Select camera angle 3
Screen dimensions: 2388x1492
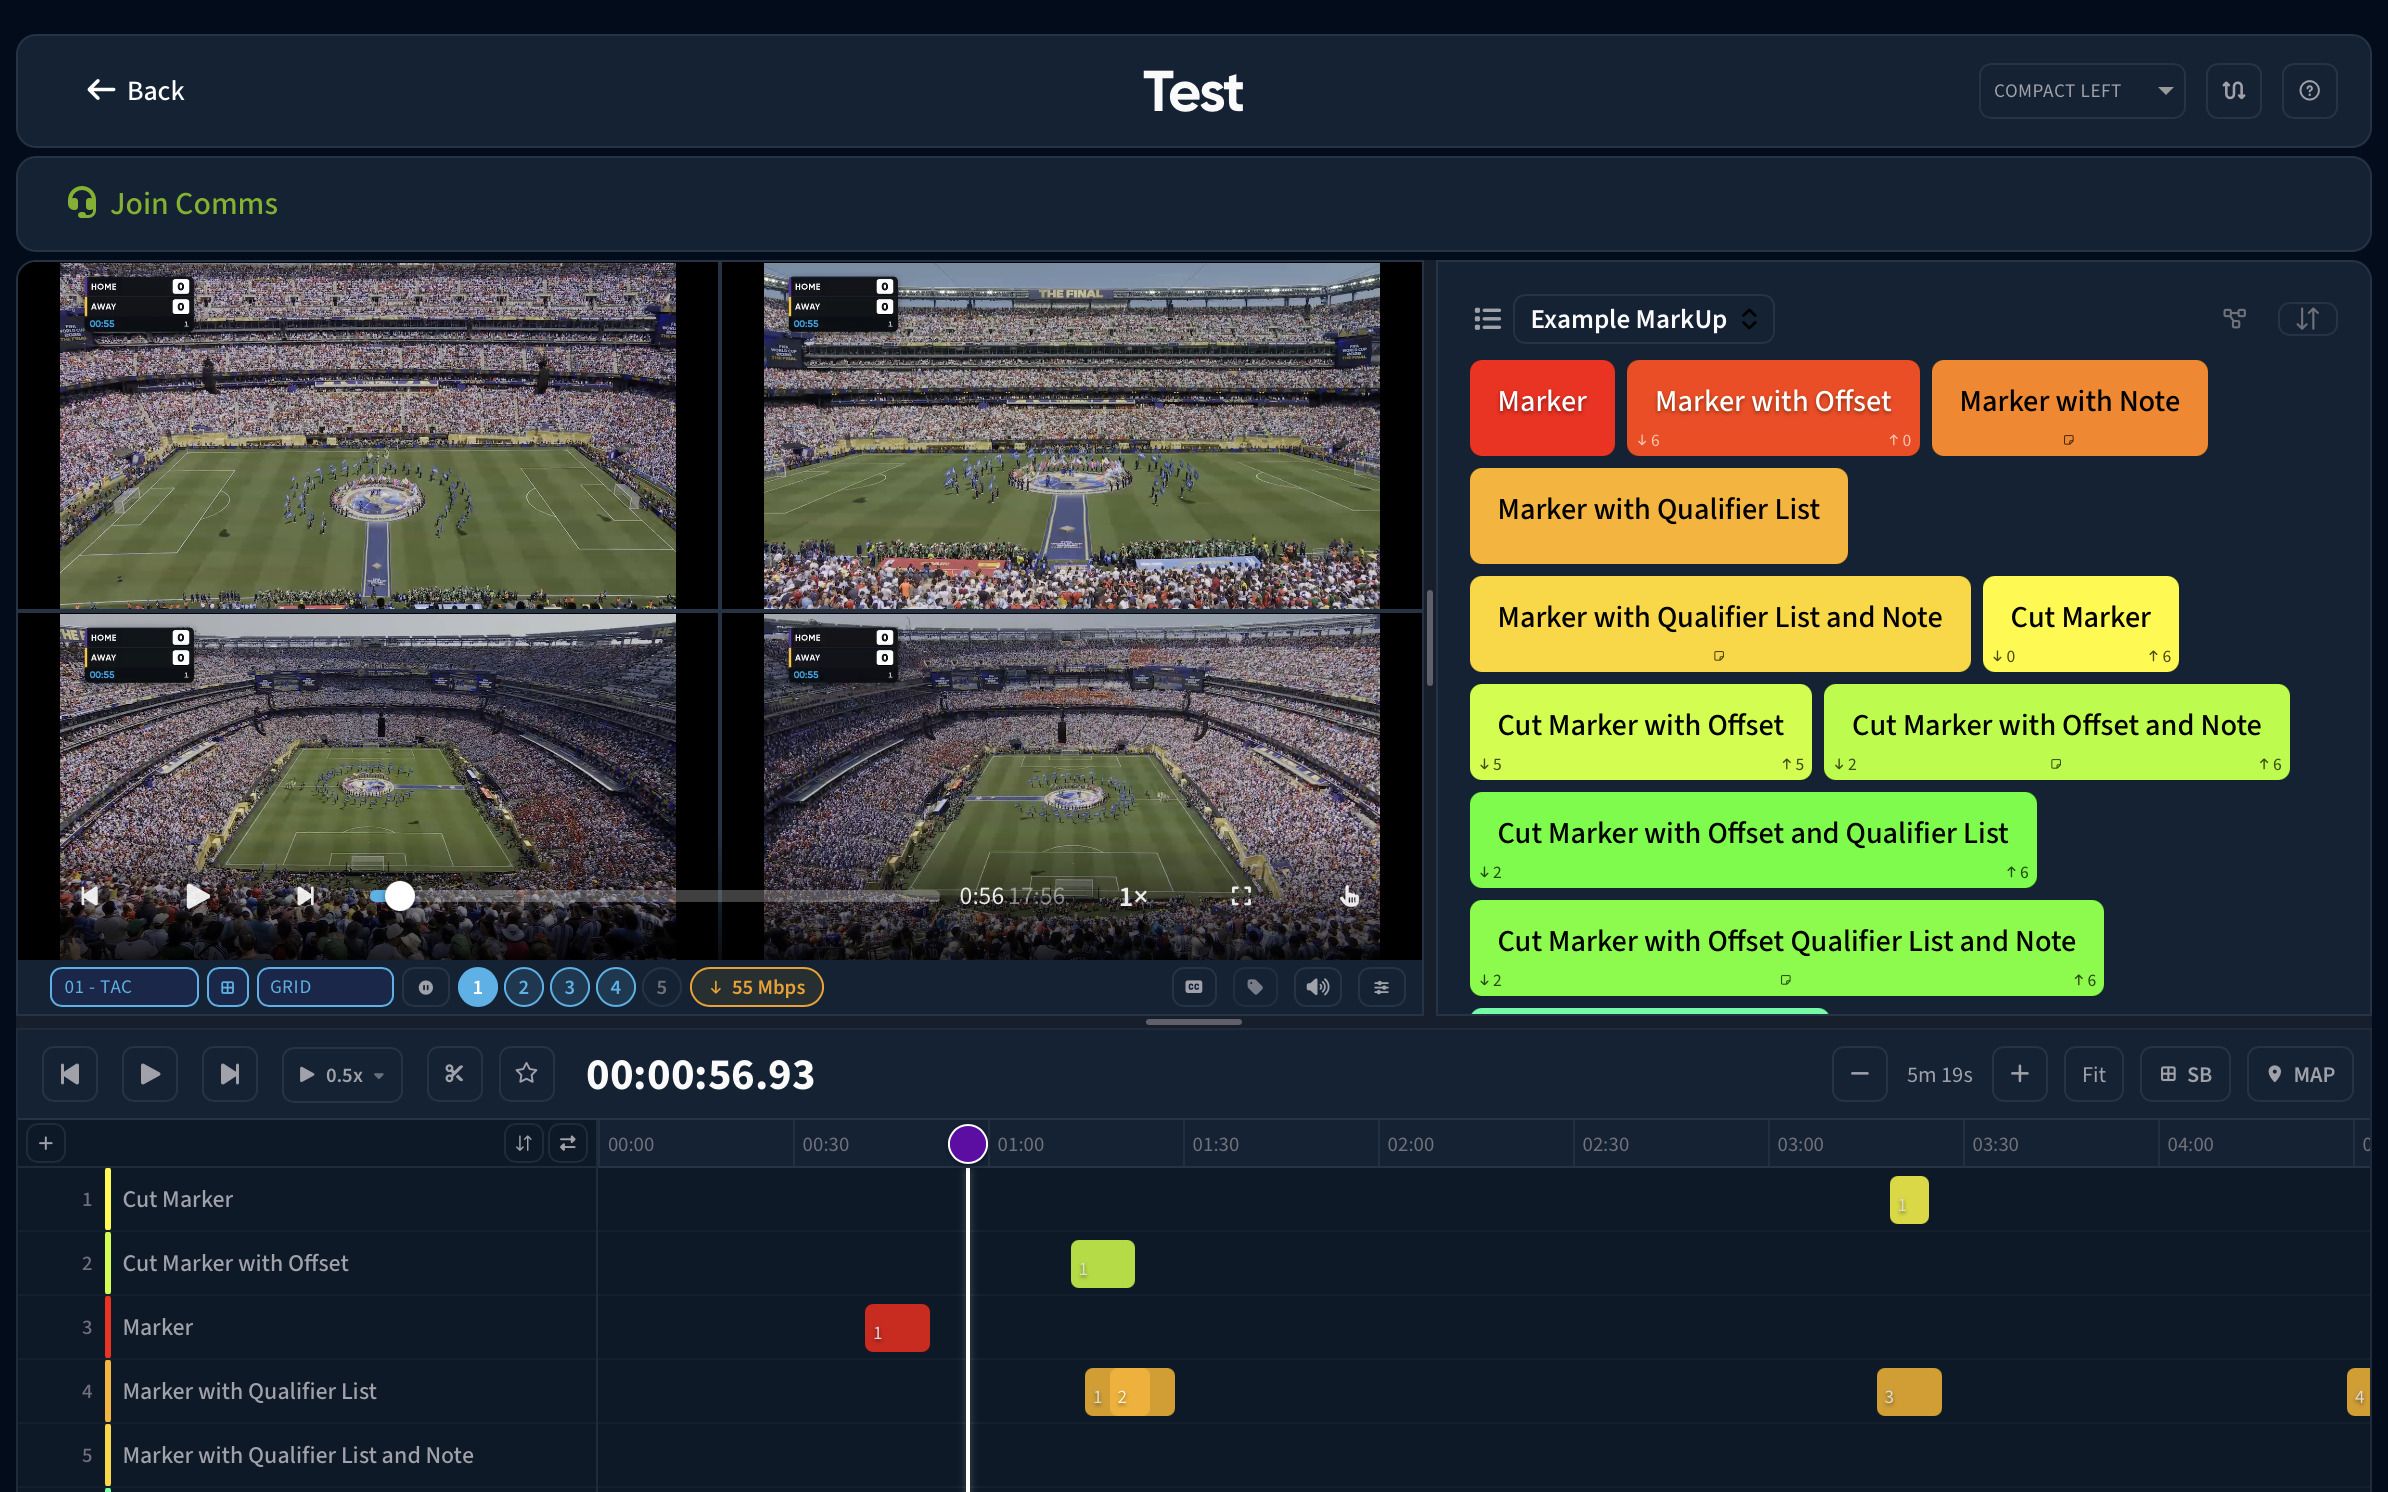click(x=569, y=987)
